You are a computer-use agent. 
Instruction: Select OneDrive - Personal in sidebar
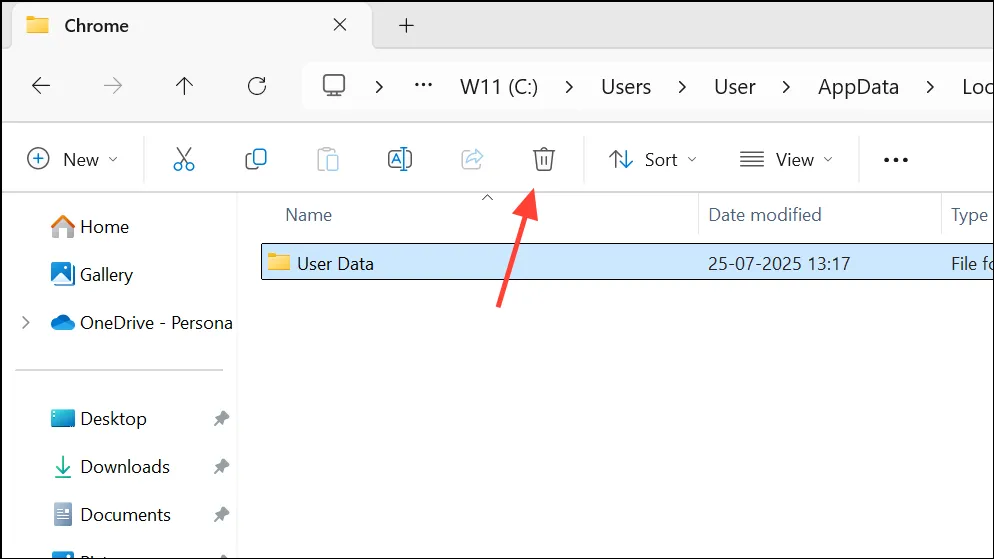[141, 323]
